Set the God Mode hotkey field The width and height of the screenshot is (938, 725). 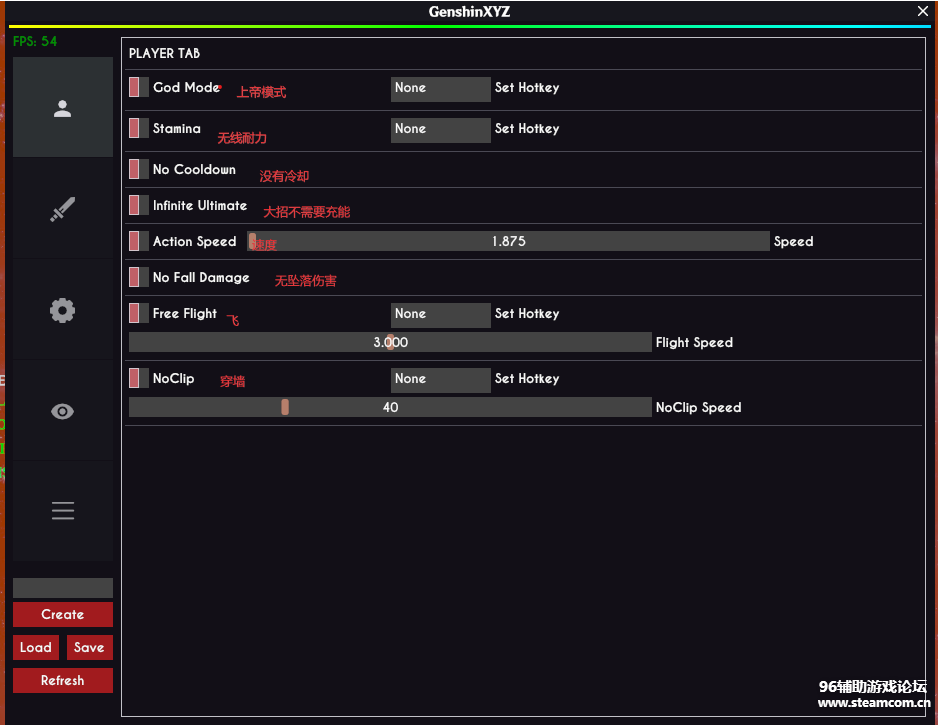coord(441,89)
